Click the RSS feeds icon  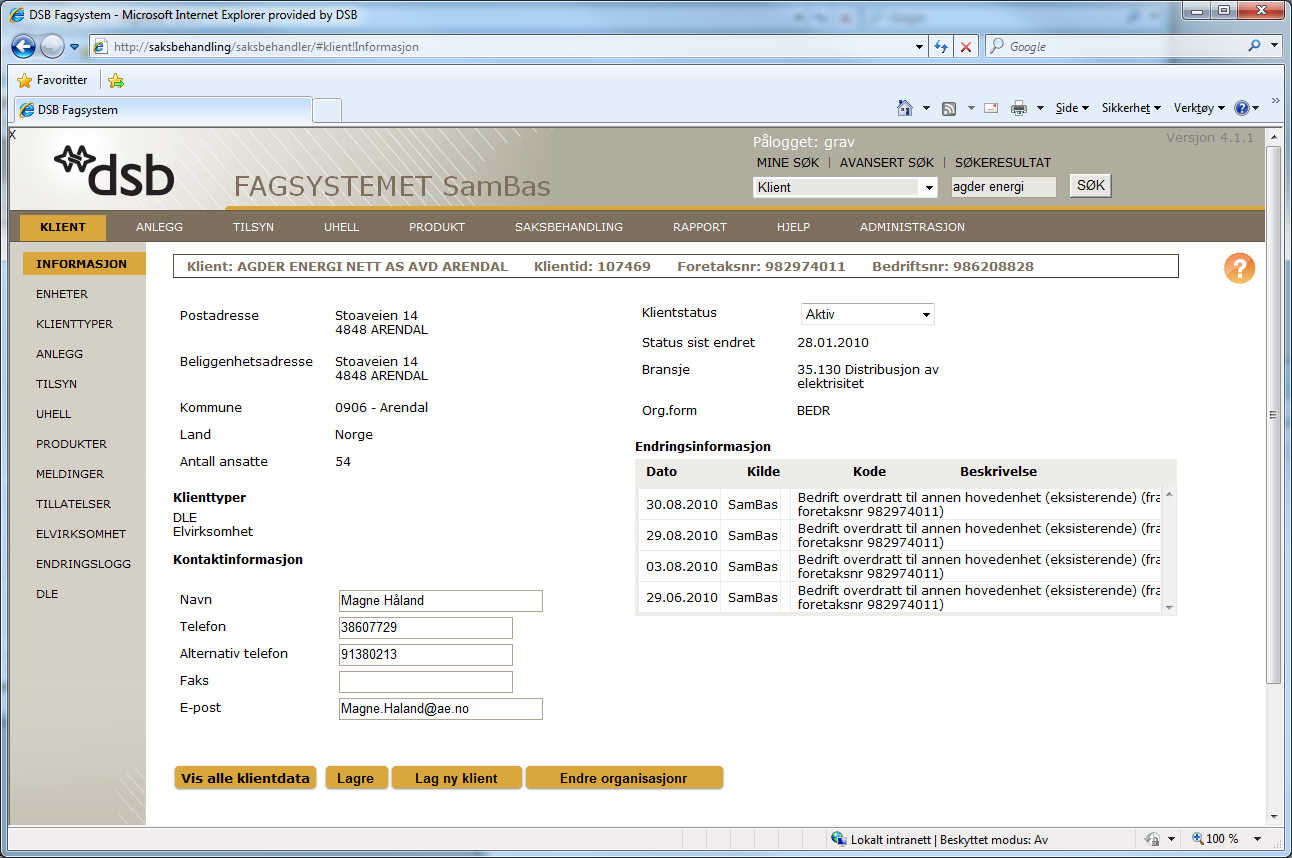coord(949,108)
